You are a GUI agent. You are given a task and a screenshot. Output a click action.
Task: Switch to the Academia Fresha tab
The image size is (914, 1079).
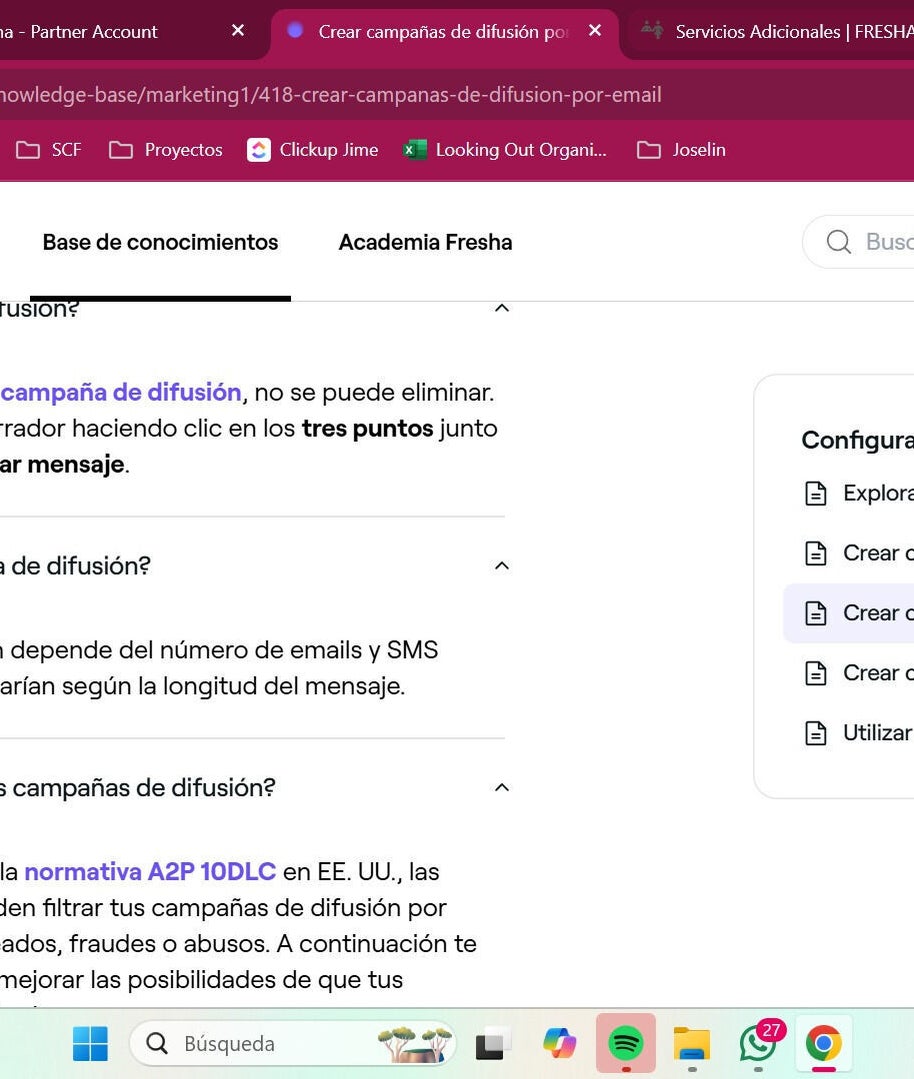pos(425,242)
